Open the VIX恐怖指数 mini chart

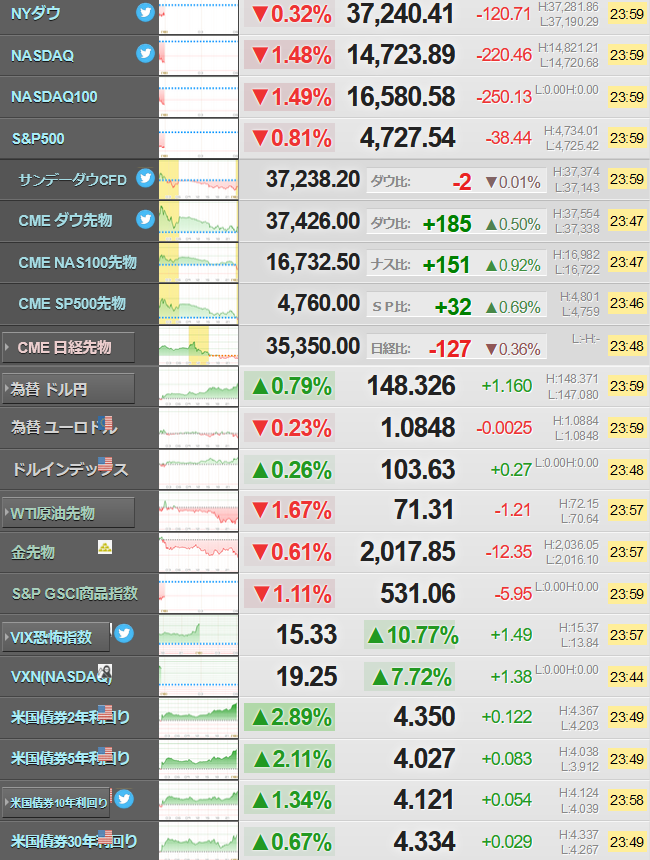199,635
